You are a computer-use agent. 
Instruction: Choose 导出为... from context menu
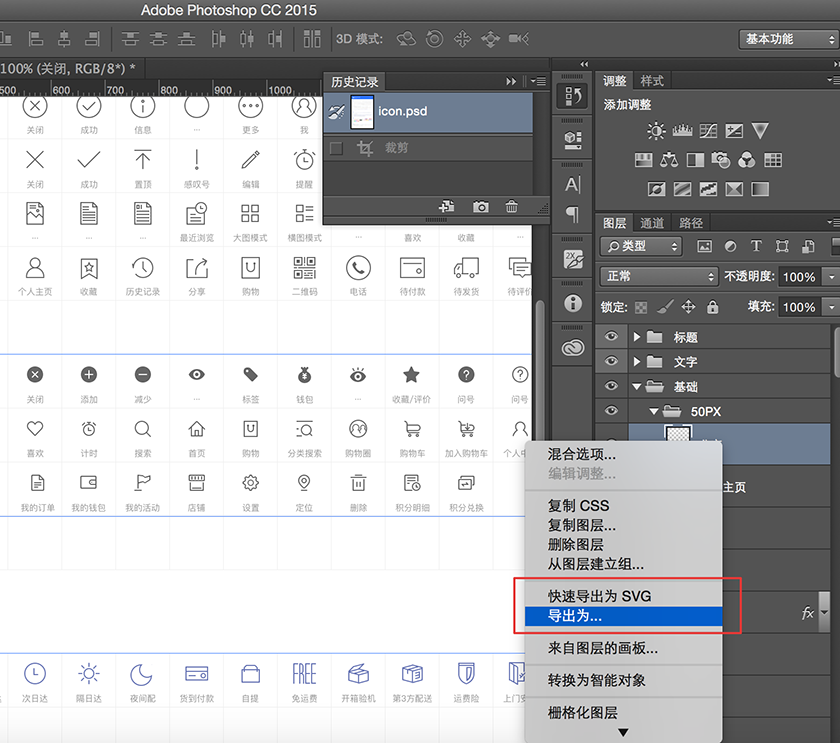pyautogui.click(x=624, y=616)
